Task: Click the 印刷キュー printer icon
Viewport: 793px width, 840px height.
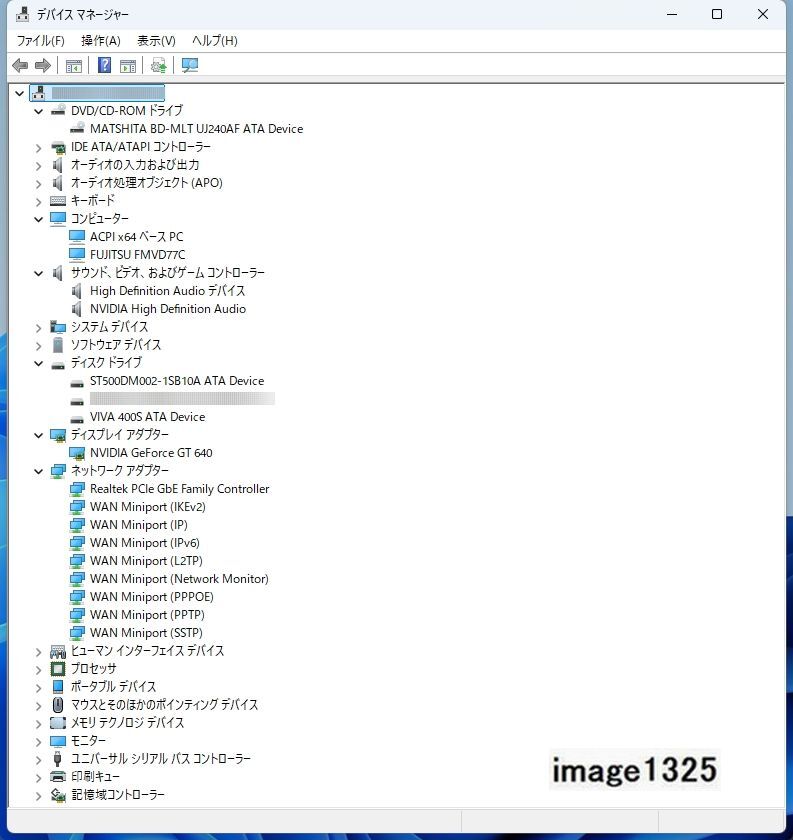Action: pyautogui.click(x=58, y=776)
